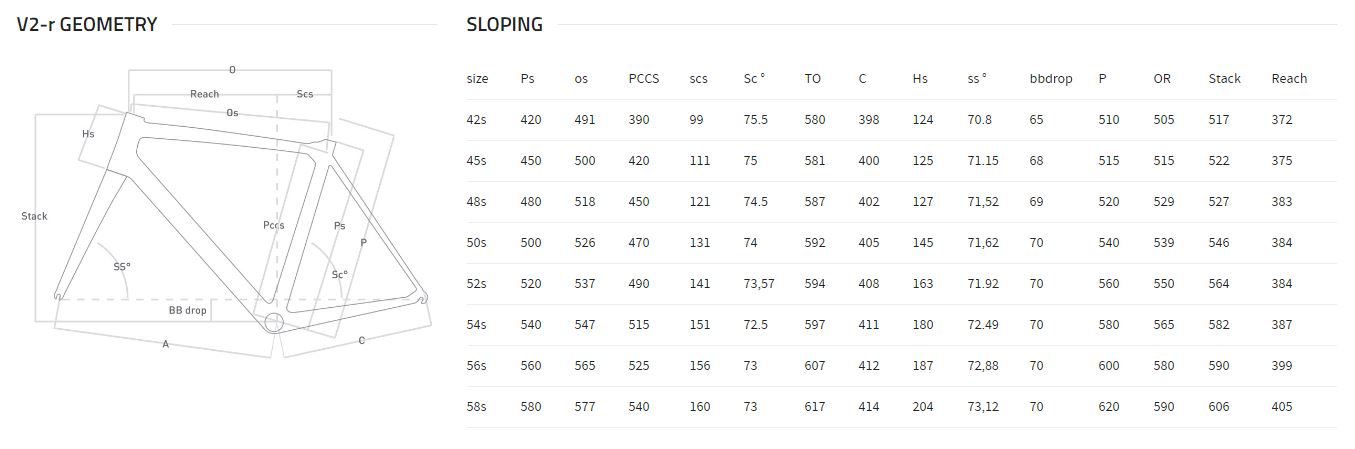This screenshot has height=449, width=1355.
Task: Click the "A" label below the frame diagram
Action: coord(165,344)
